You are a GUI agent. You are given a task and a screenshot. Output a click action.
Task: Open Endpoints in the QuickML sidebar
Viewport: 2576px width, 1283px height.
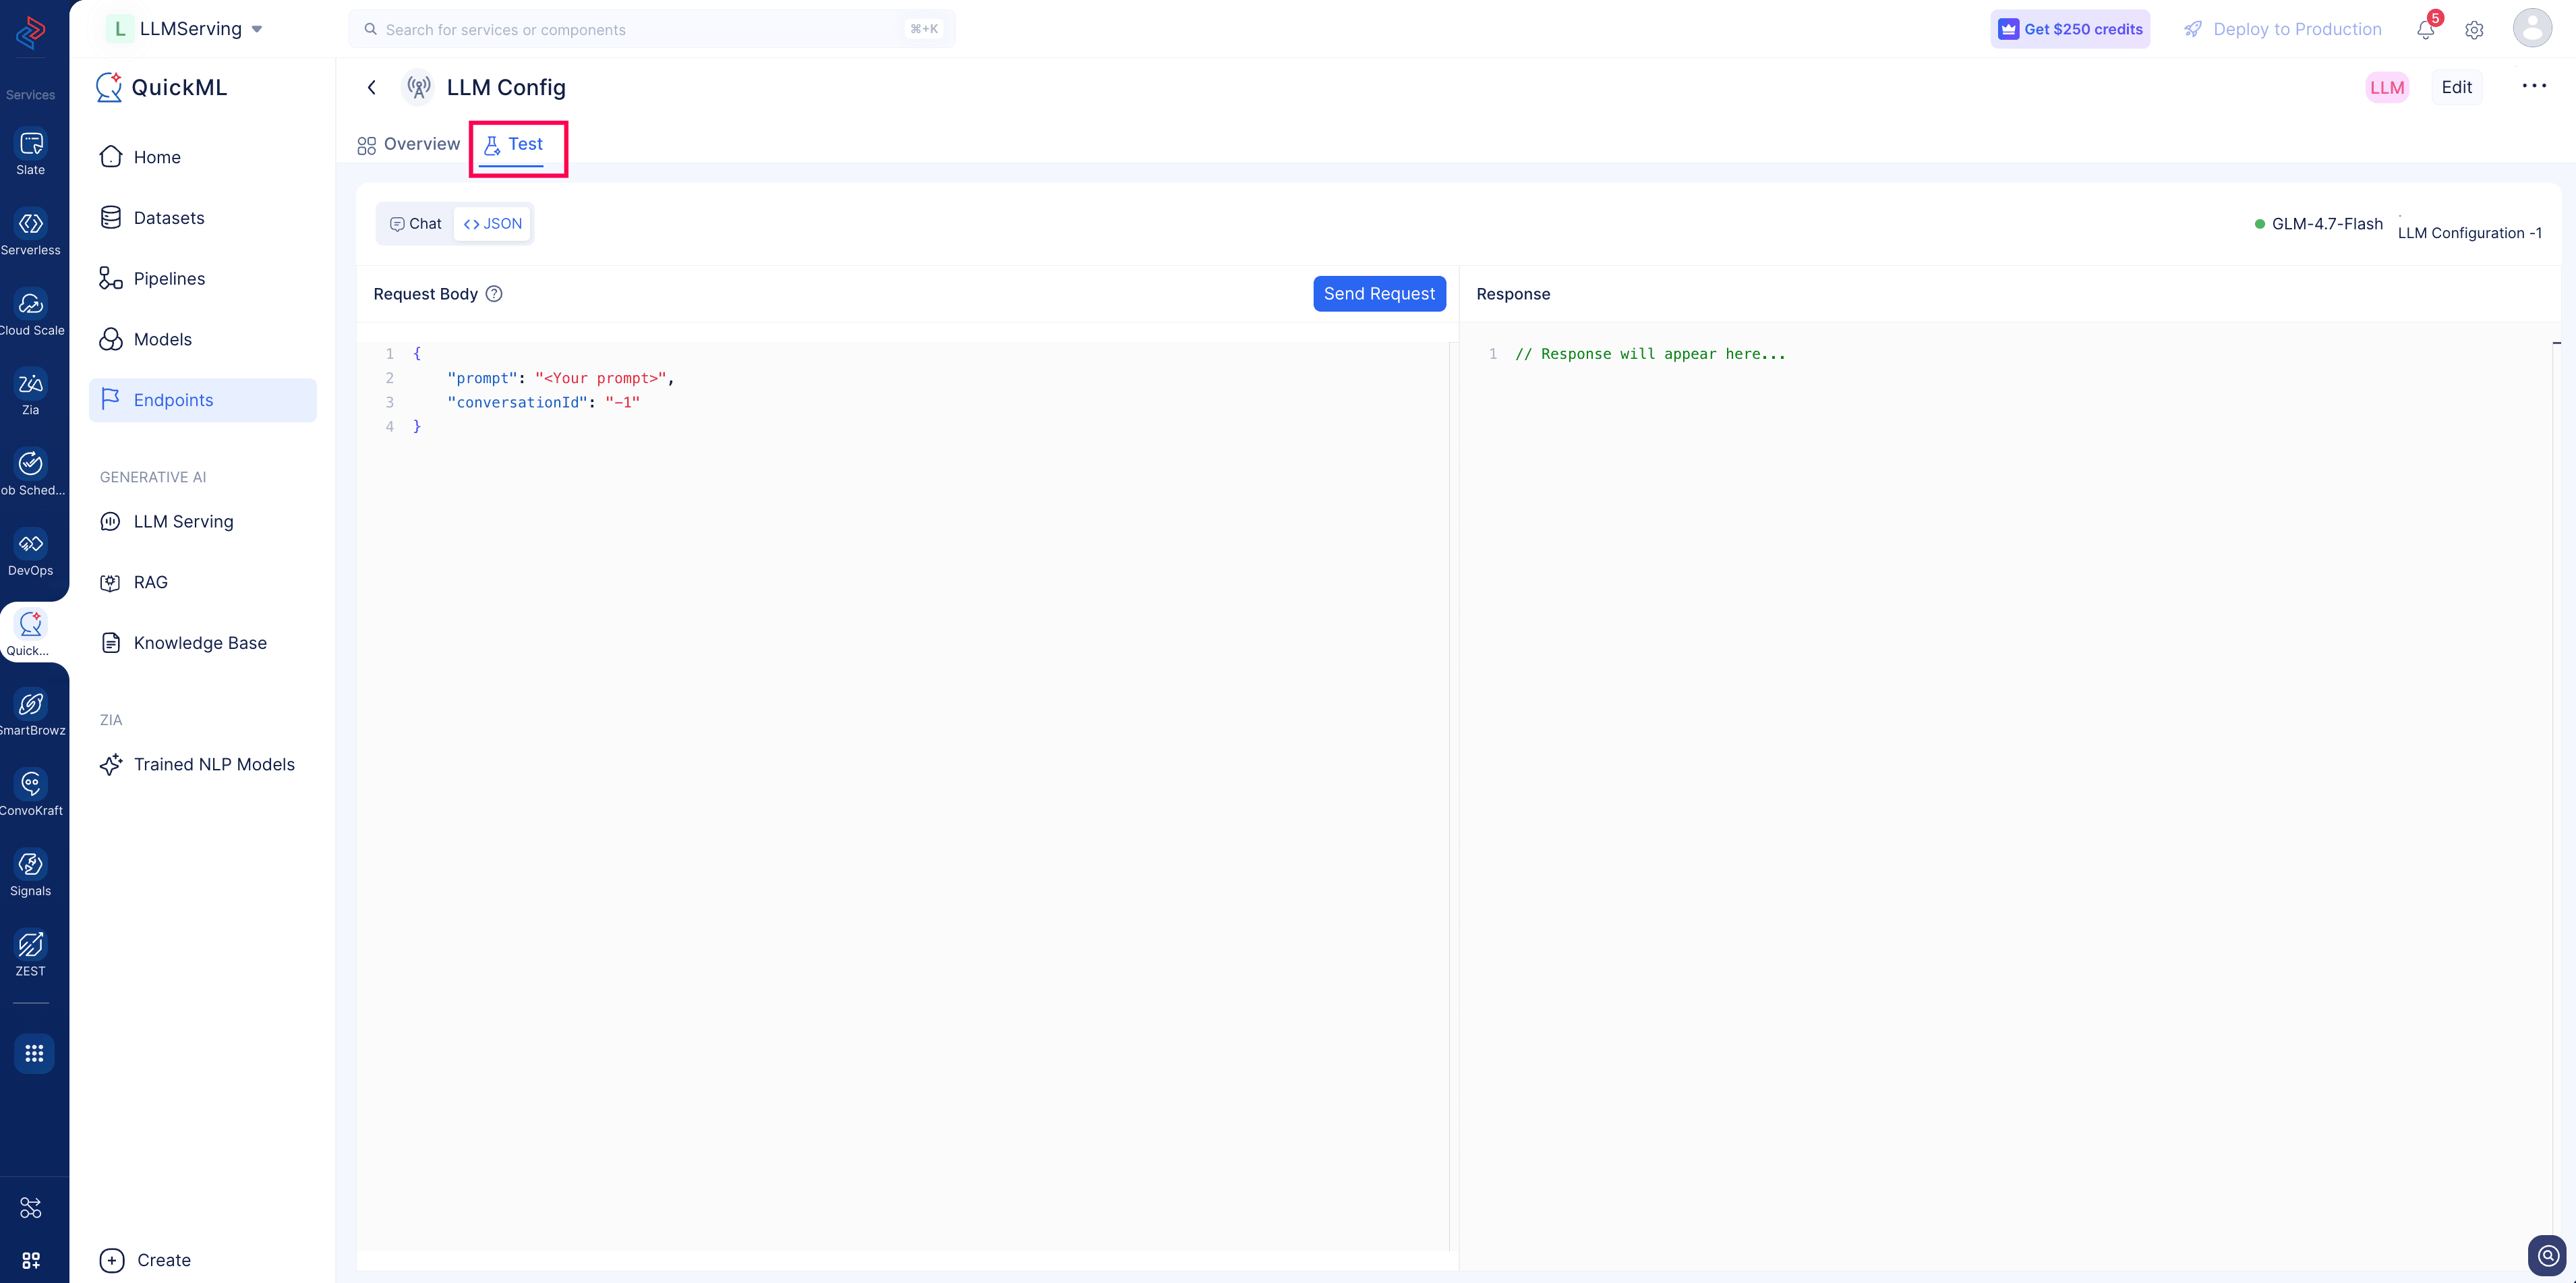[203, 400]
